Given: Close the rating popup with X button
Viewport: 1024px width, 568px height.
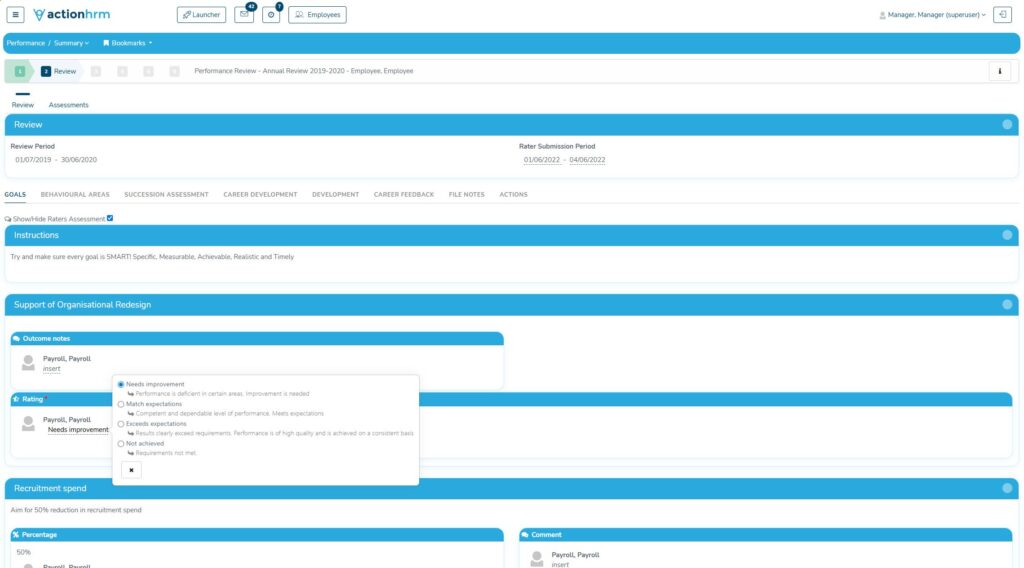Looking at the screenshot, I should (x=131, y=470).
